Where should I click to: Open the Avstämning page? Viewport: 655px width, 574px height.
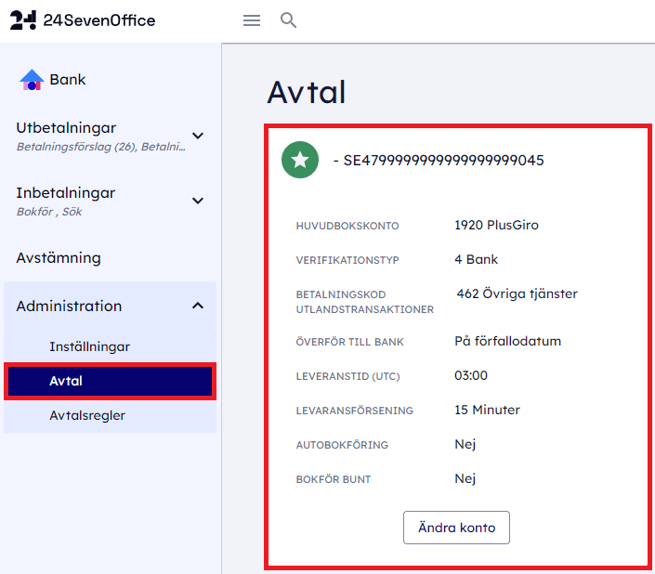pyautogui.click(x=58, y=258)
